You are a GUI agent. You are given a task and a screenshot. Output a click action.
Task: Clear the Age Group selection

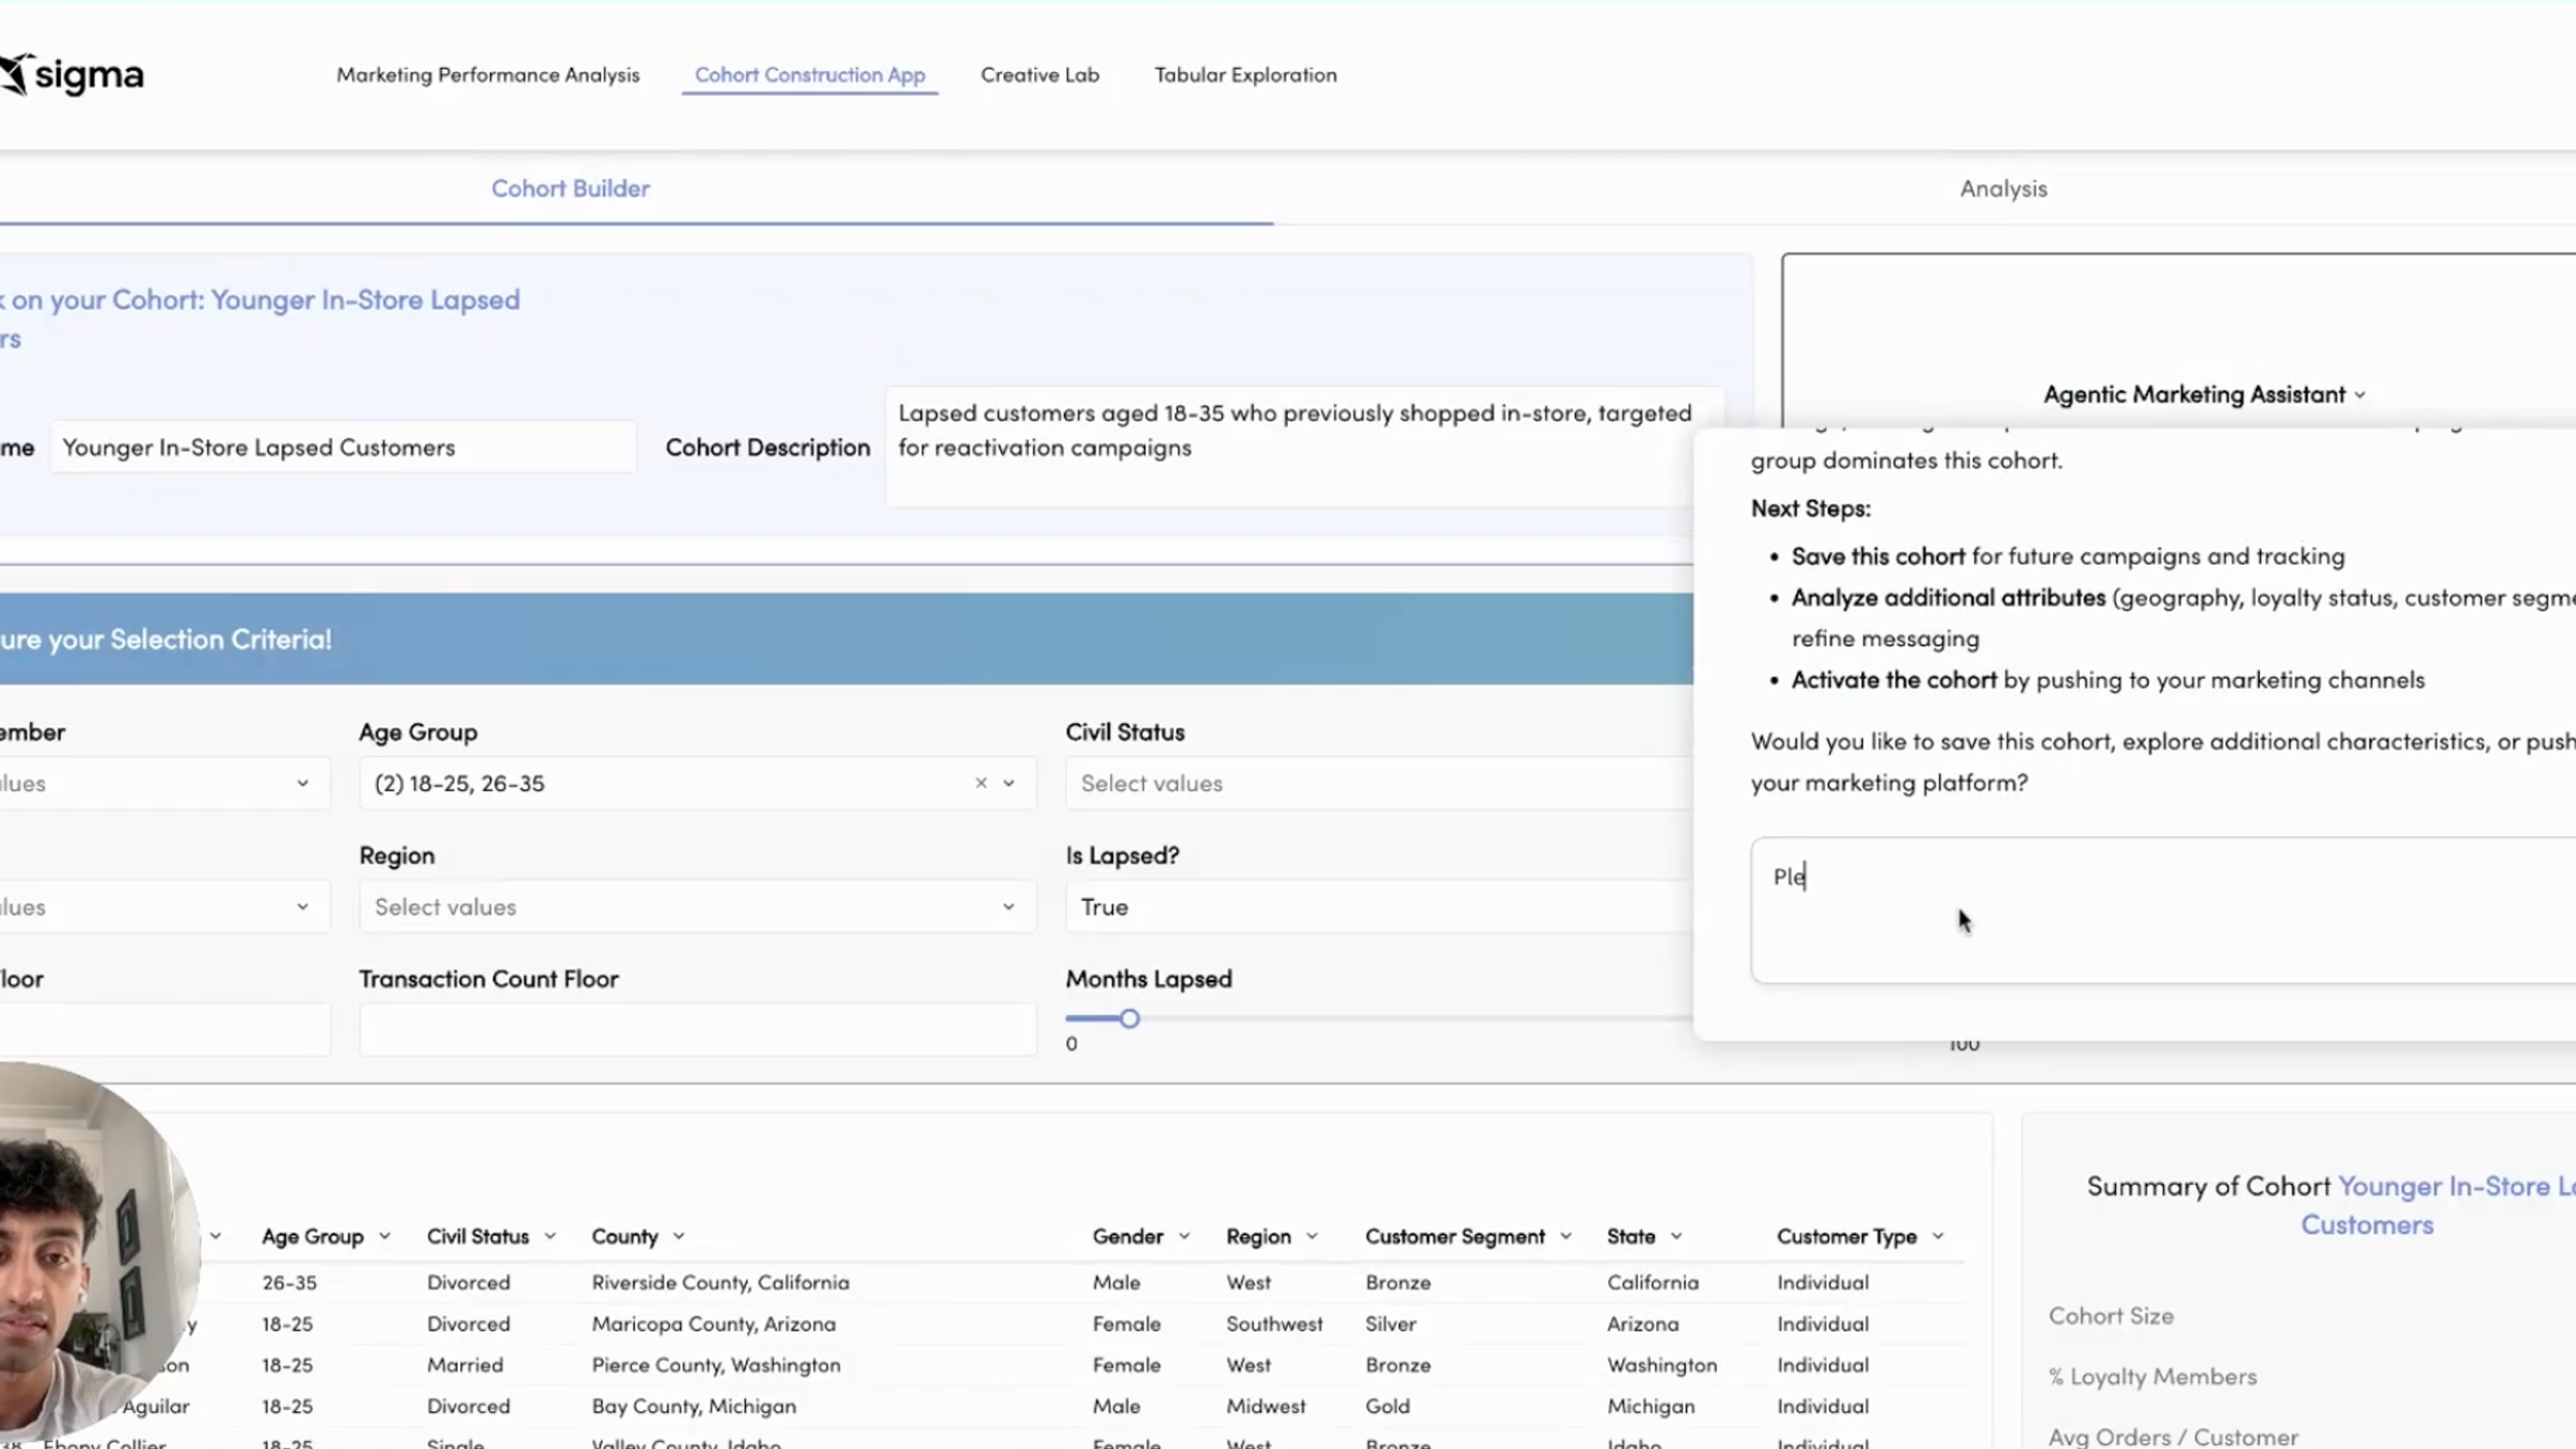[981, 783]
